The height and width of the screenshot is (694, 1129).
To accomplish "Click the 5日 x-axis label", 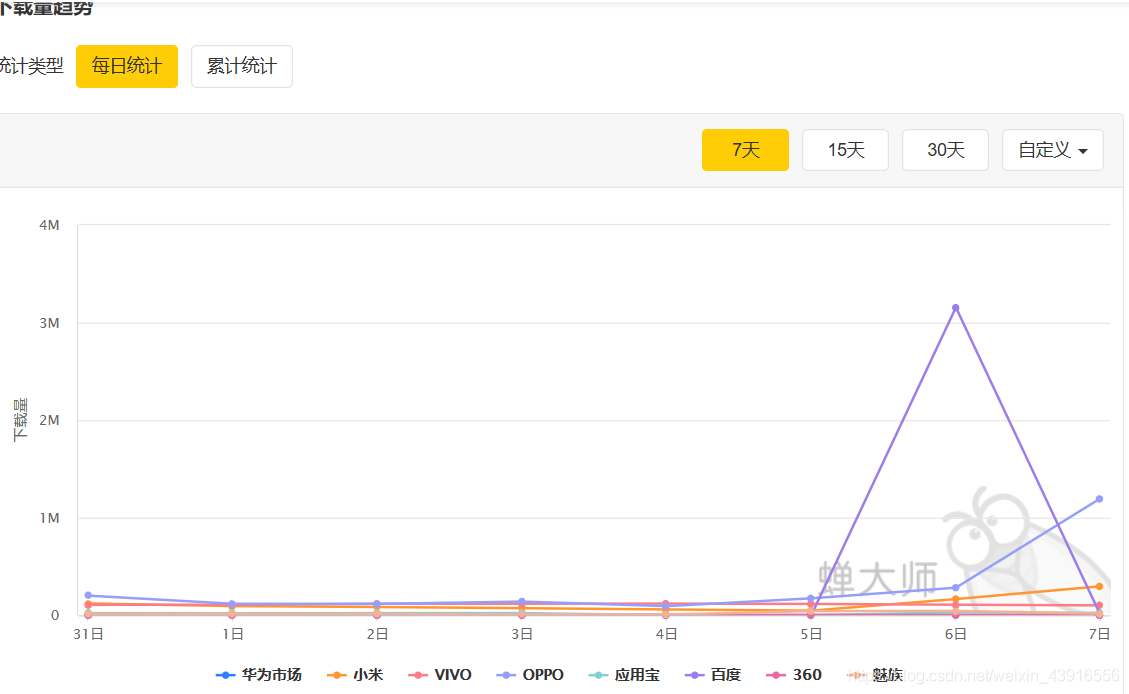I will [x=811, y=634].
